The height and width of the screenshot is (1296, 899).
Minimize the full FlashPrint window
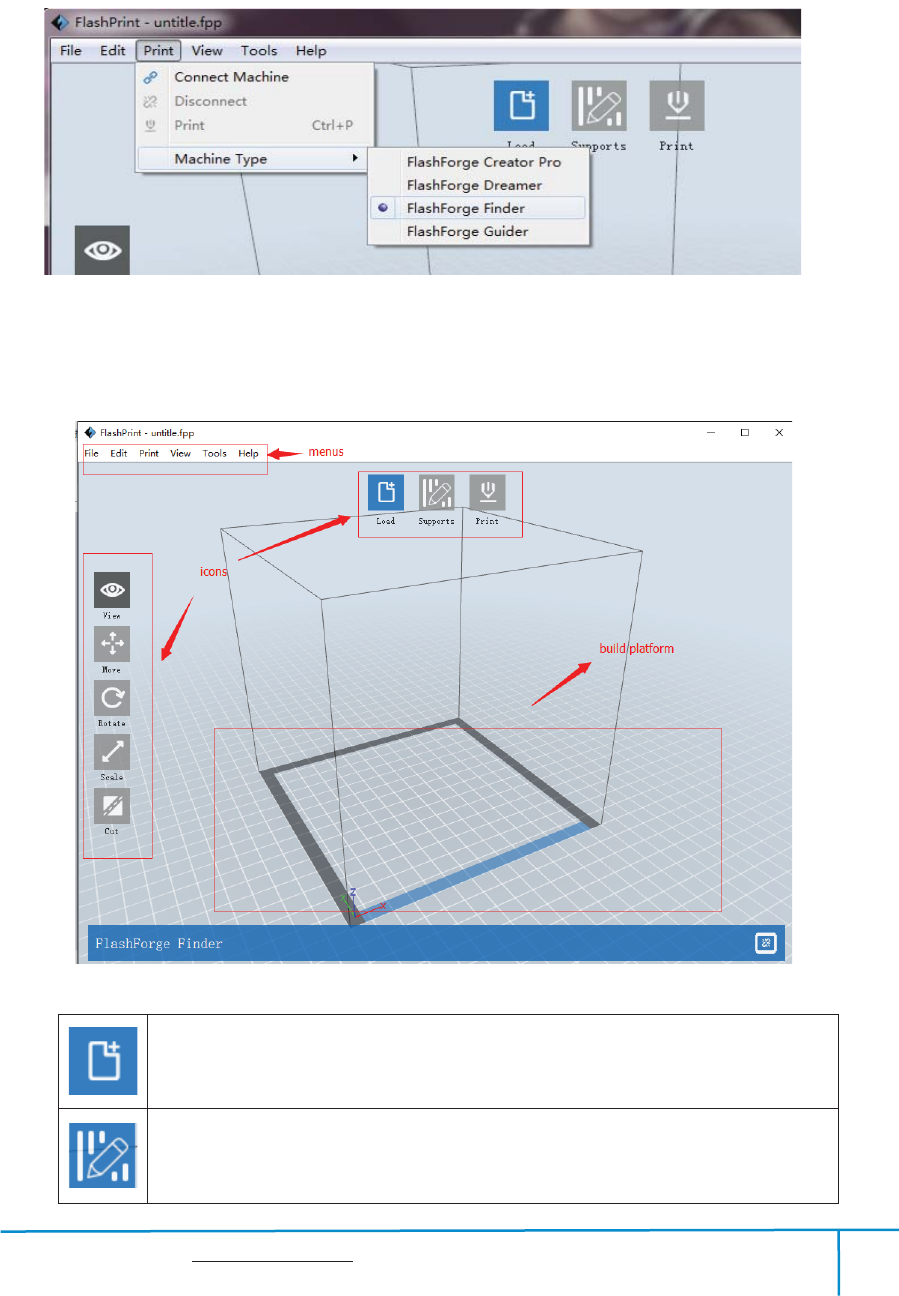pyautogui.click(x=711, y=433)
